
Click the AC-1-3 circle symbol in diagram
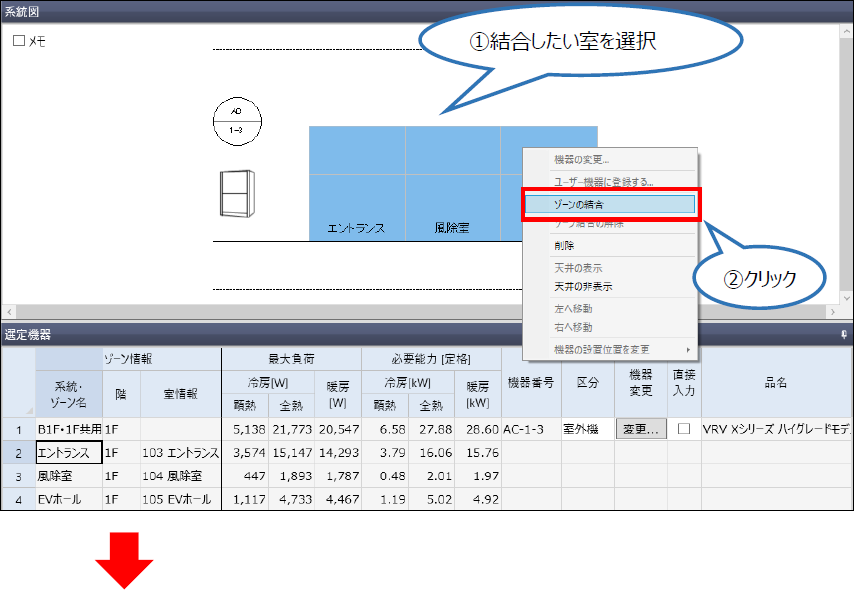(236, 121)
